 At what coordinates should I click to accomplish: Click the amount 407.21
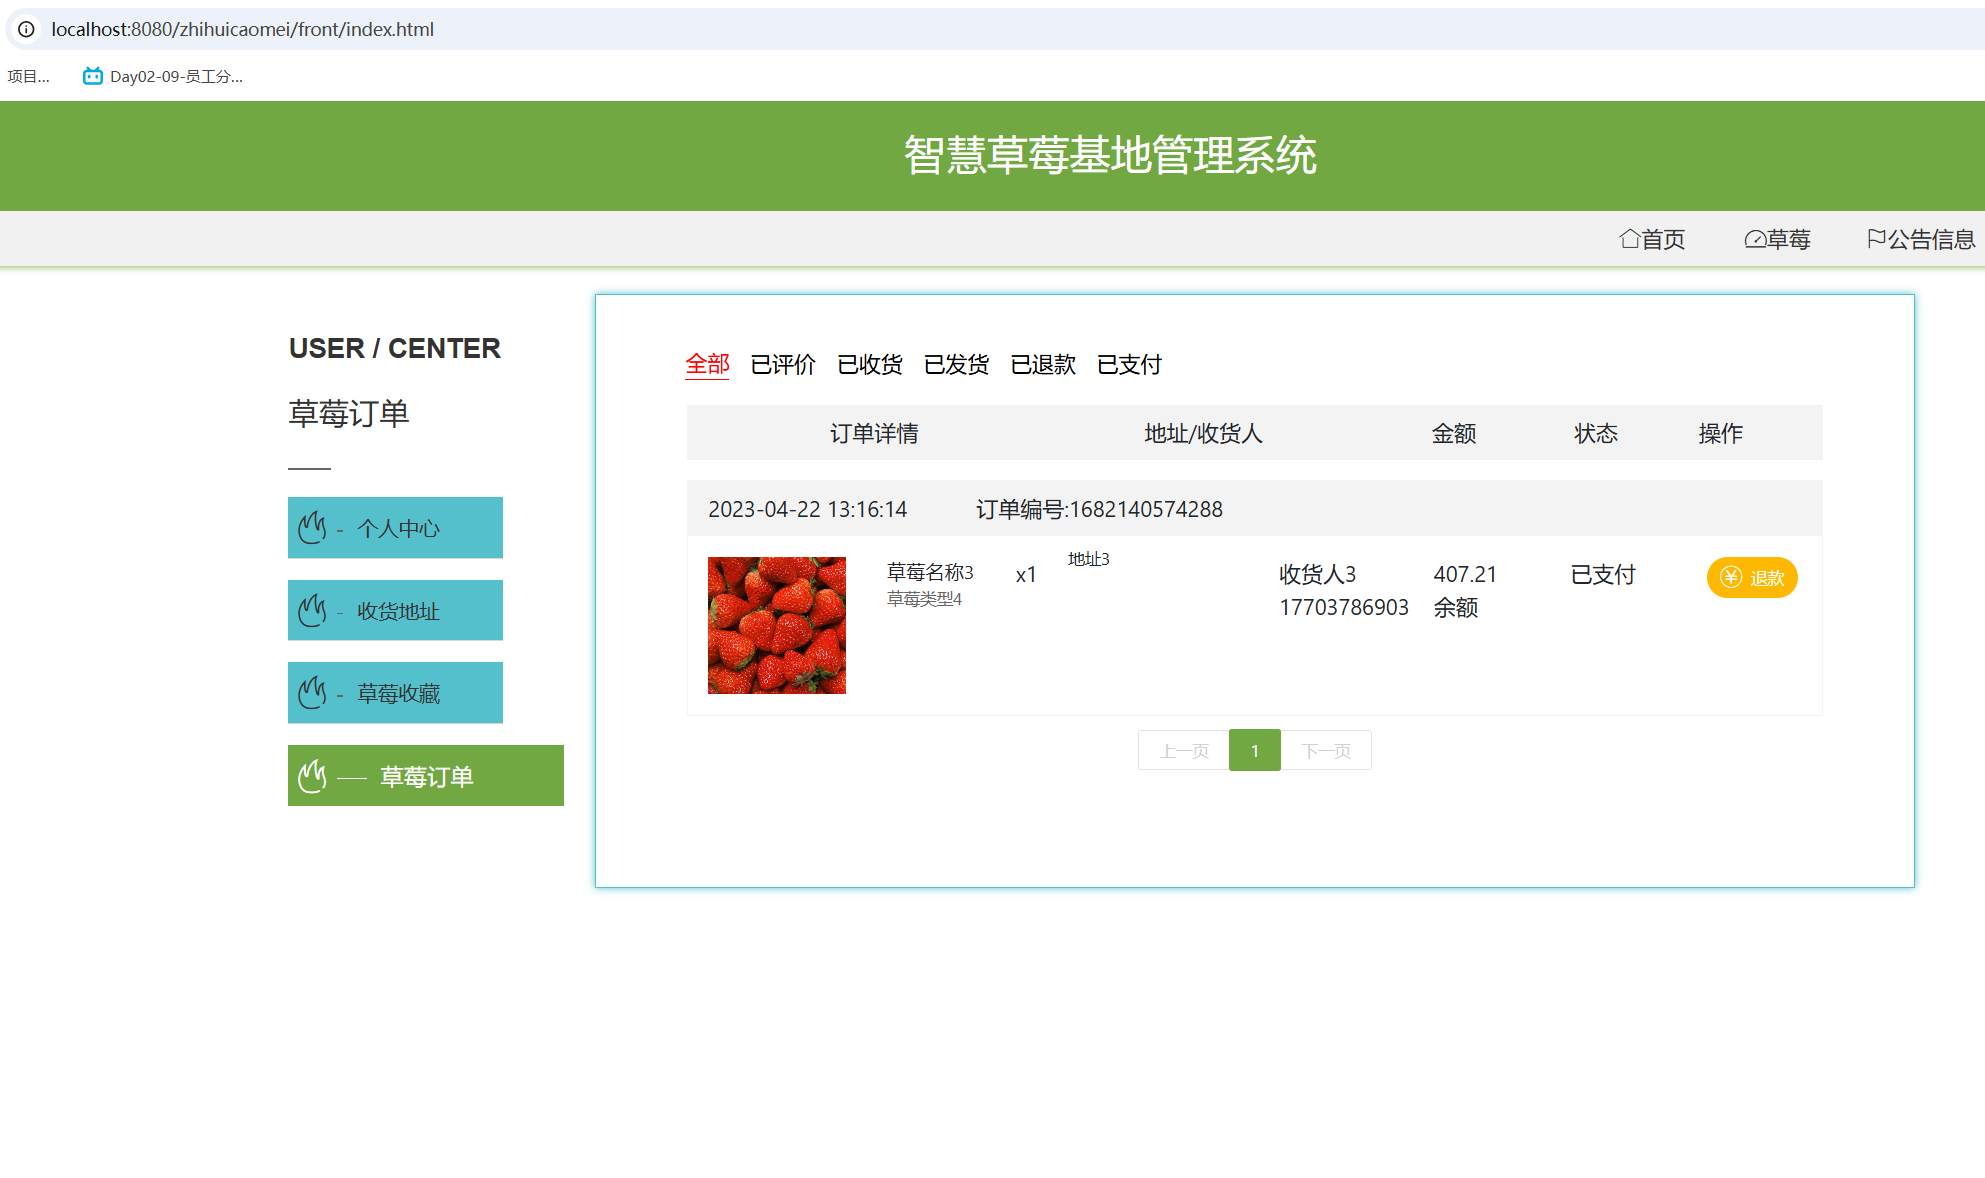[1465, 574]
